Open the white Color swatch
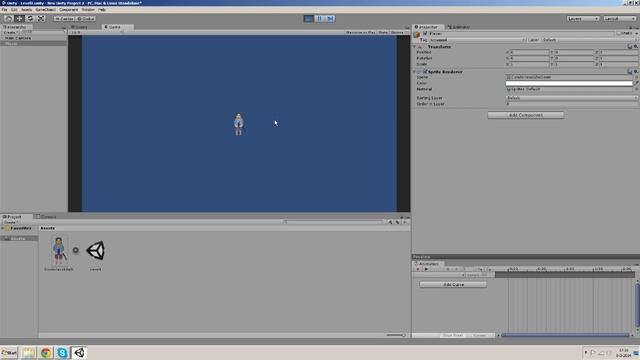The height and width of the screenshot is (360, 640). pyautogui.click(x=569, y=83)
